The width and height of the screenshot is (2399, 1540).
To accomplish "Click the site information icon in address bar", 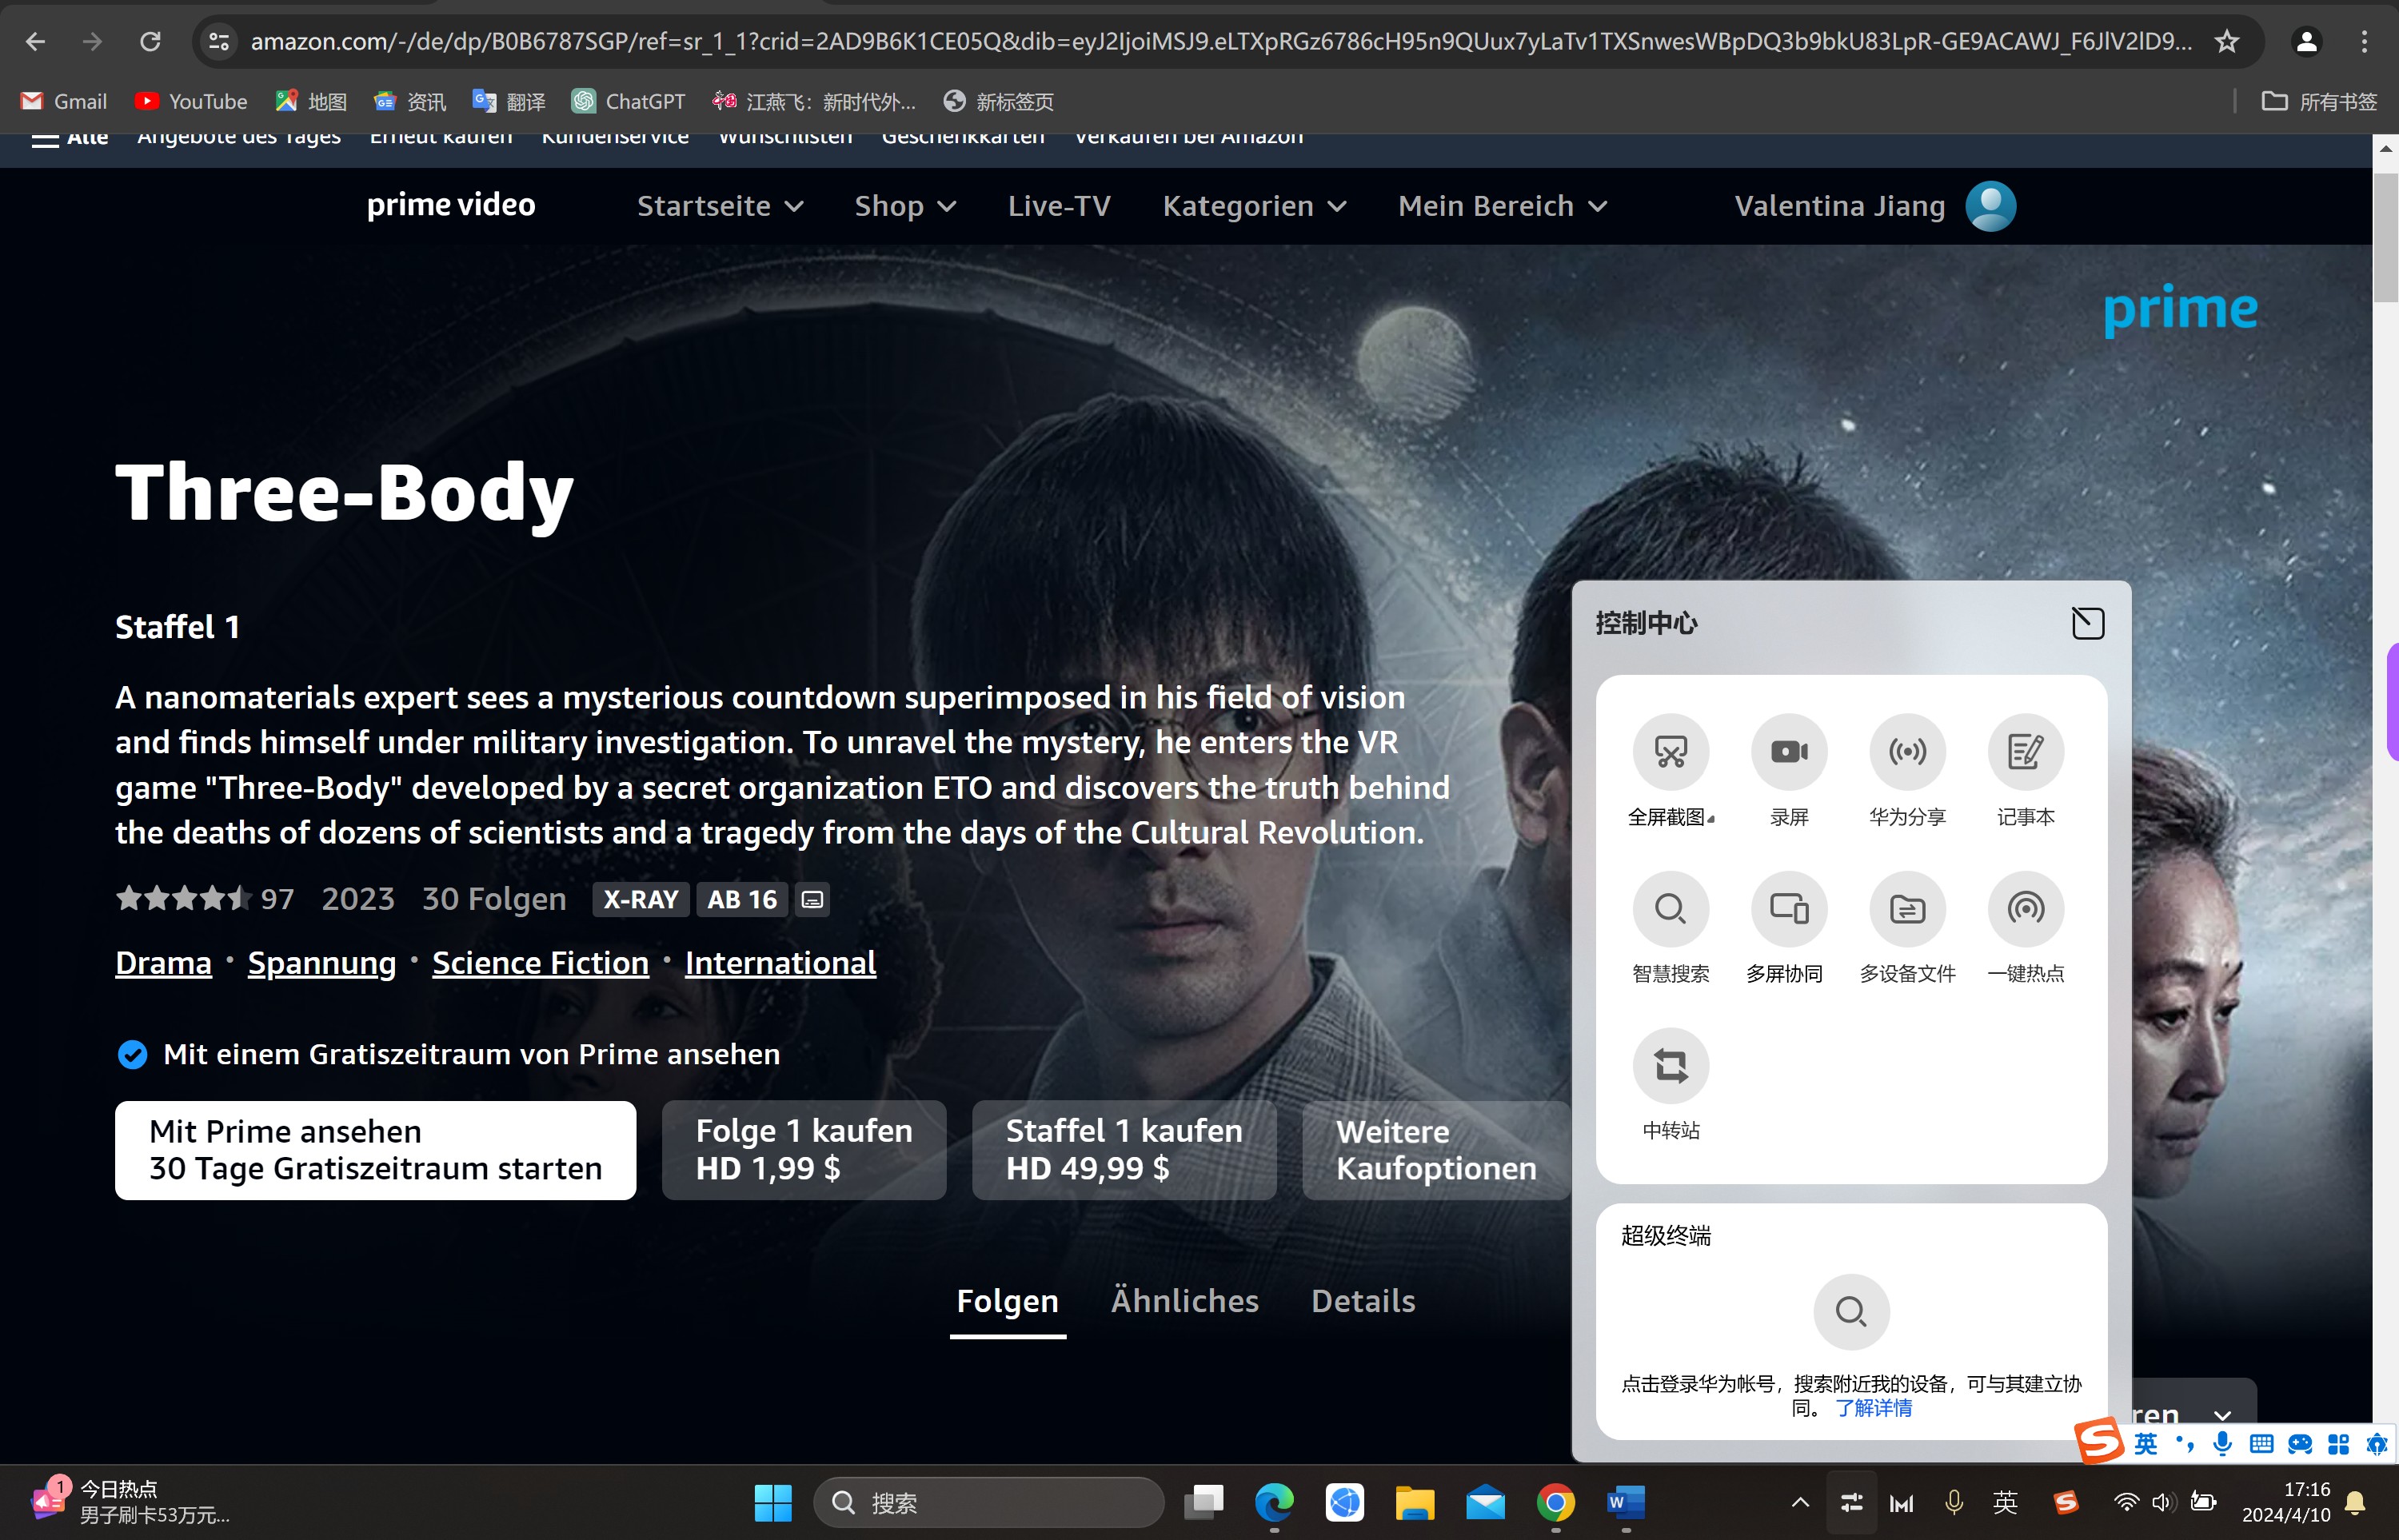I will tap(218, 41).
